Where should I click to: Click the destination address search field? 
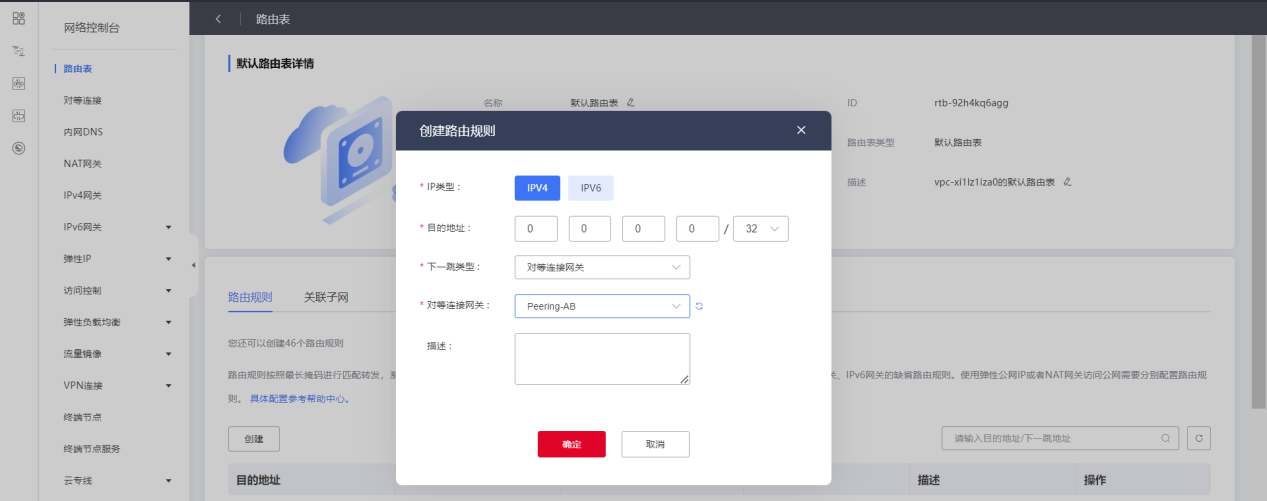[1061, 438]
